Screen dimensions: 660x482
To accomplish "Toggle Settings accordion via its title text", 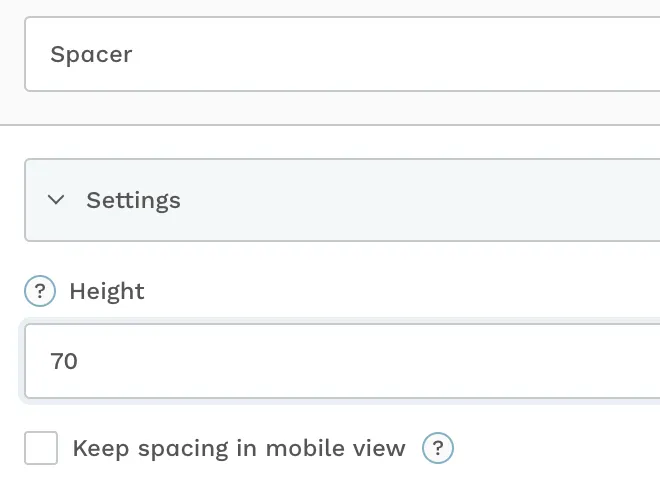I will coord(133,200).
